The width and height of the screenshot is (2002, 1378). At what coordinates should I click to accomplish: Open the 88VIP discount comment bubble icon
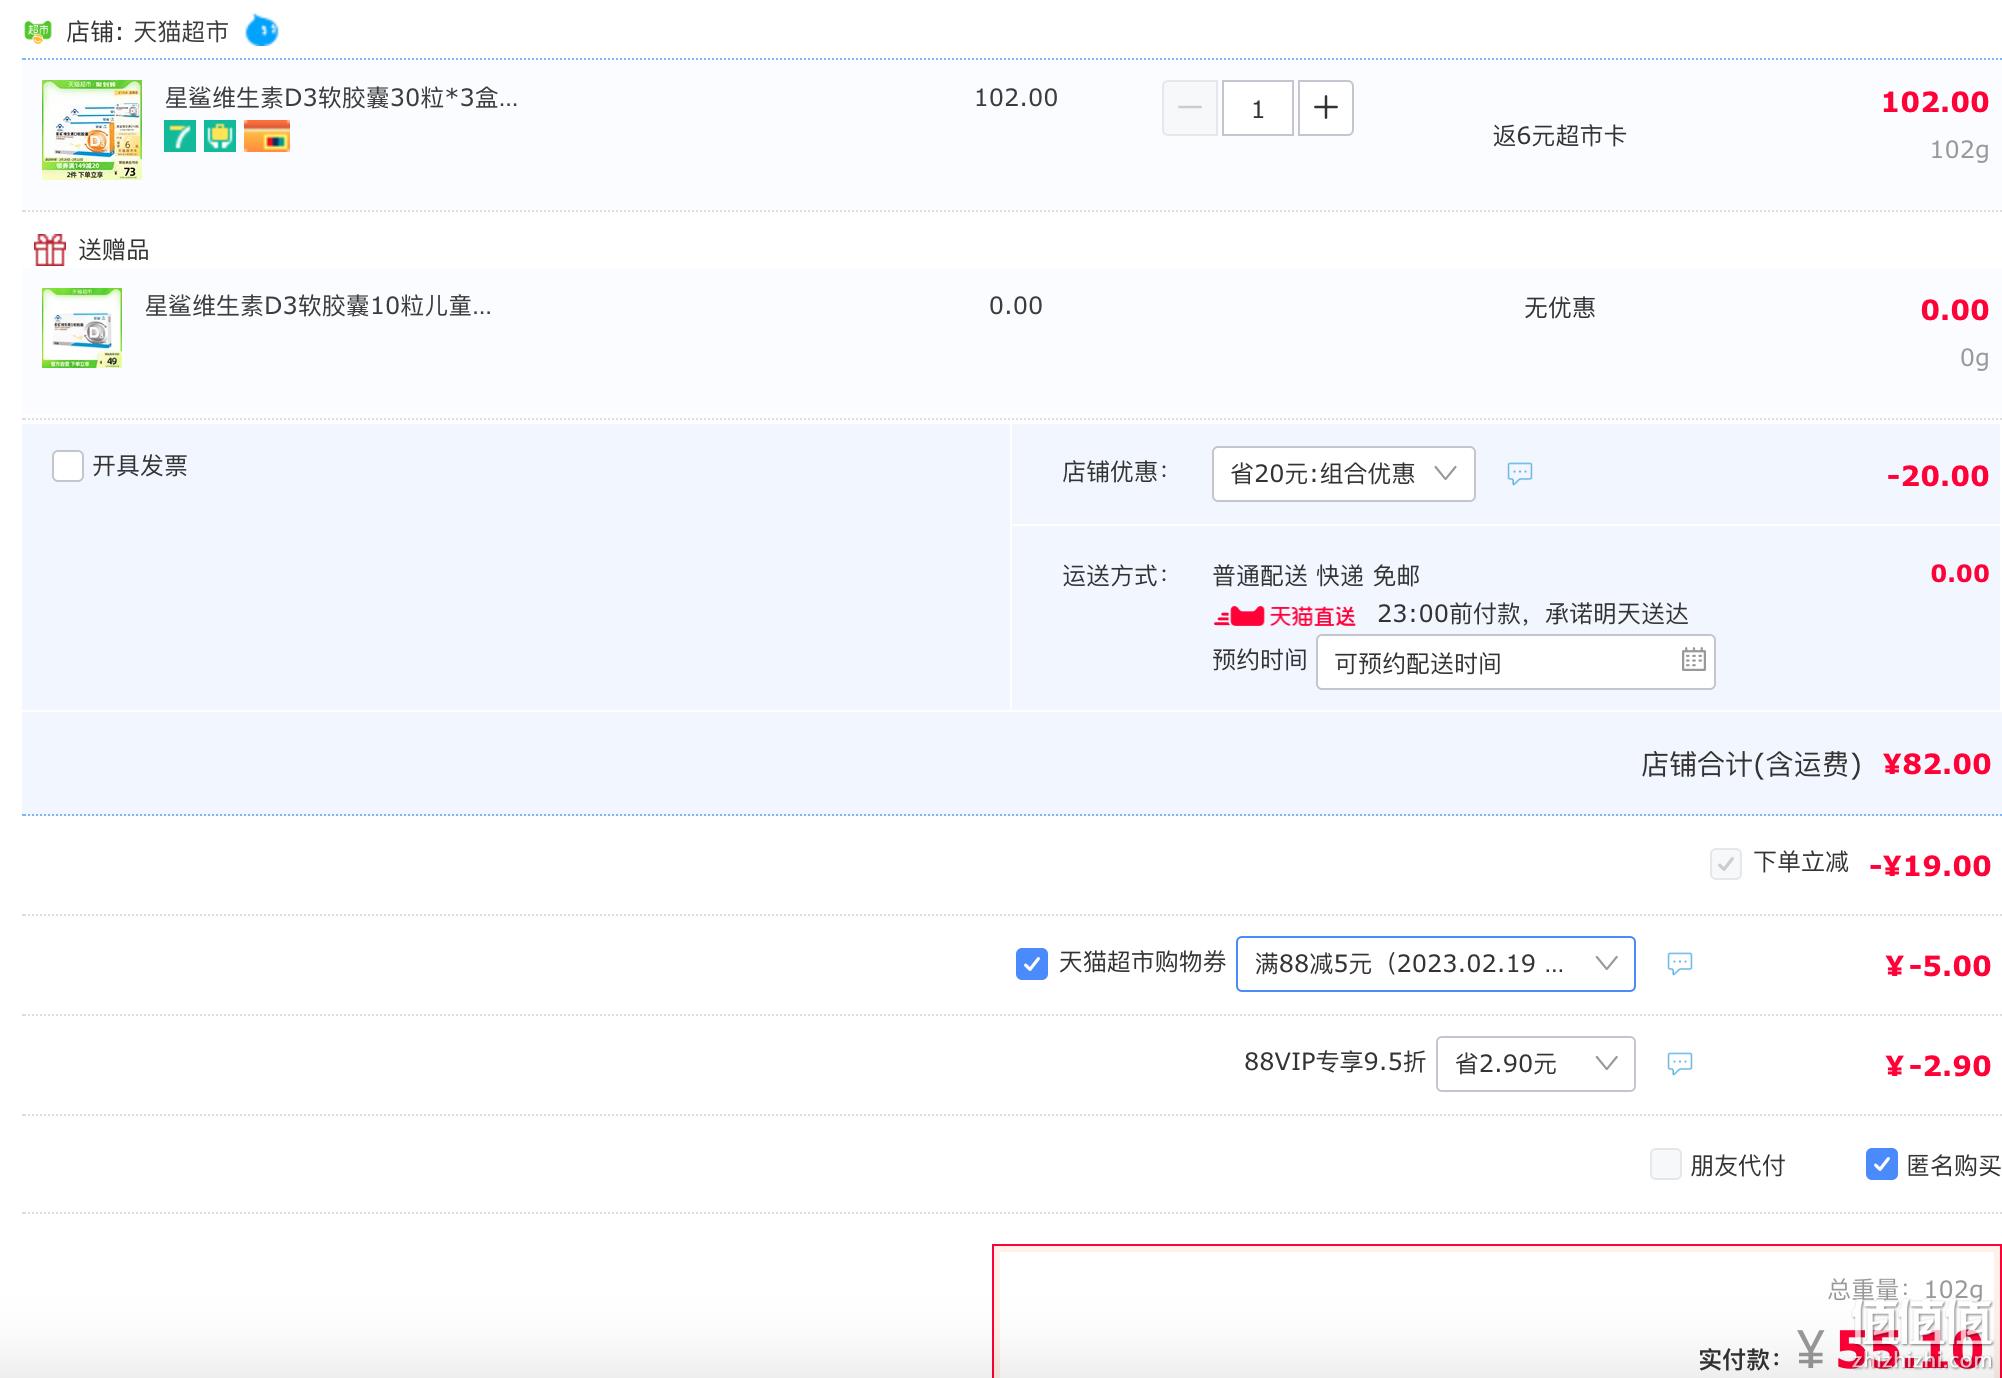[1680, 1063]
